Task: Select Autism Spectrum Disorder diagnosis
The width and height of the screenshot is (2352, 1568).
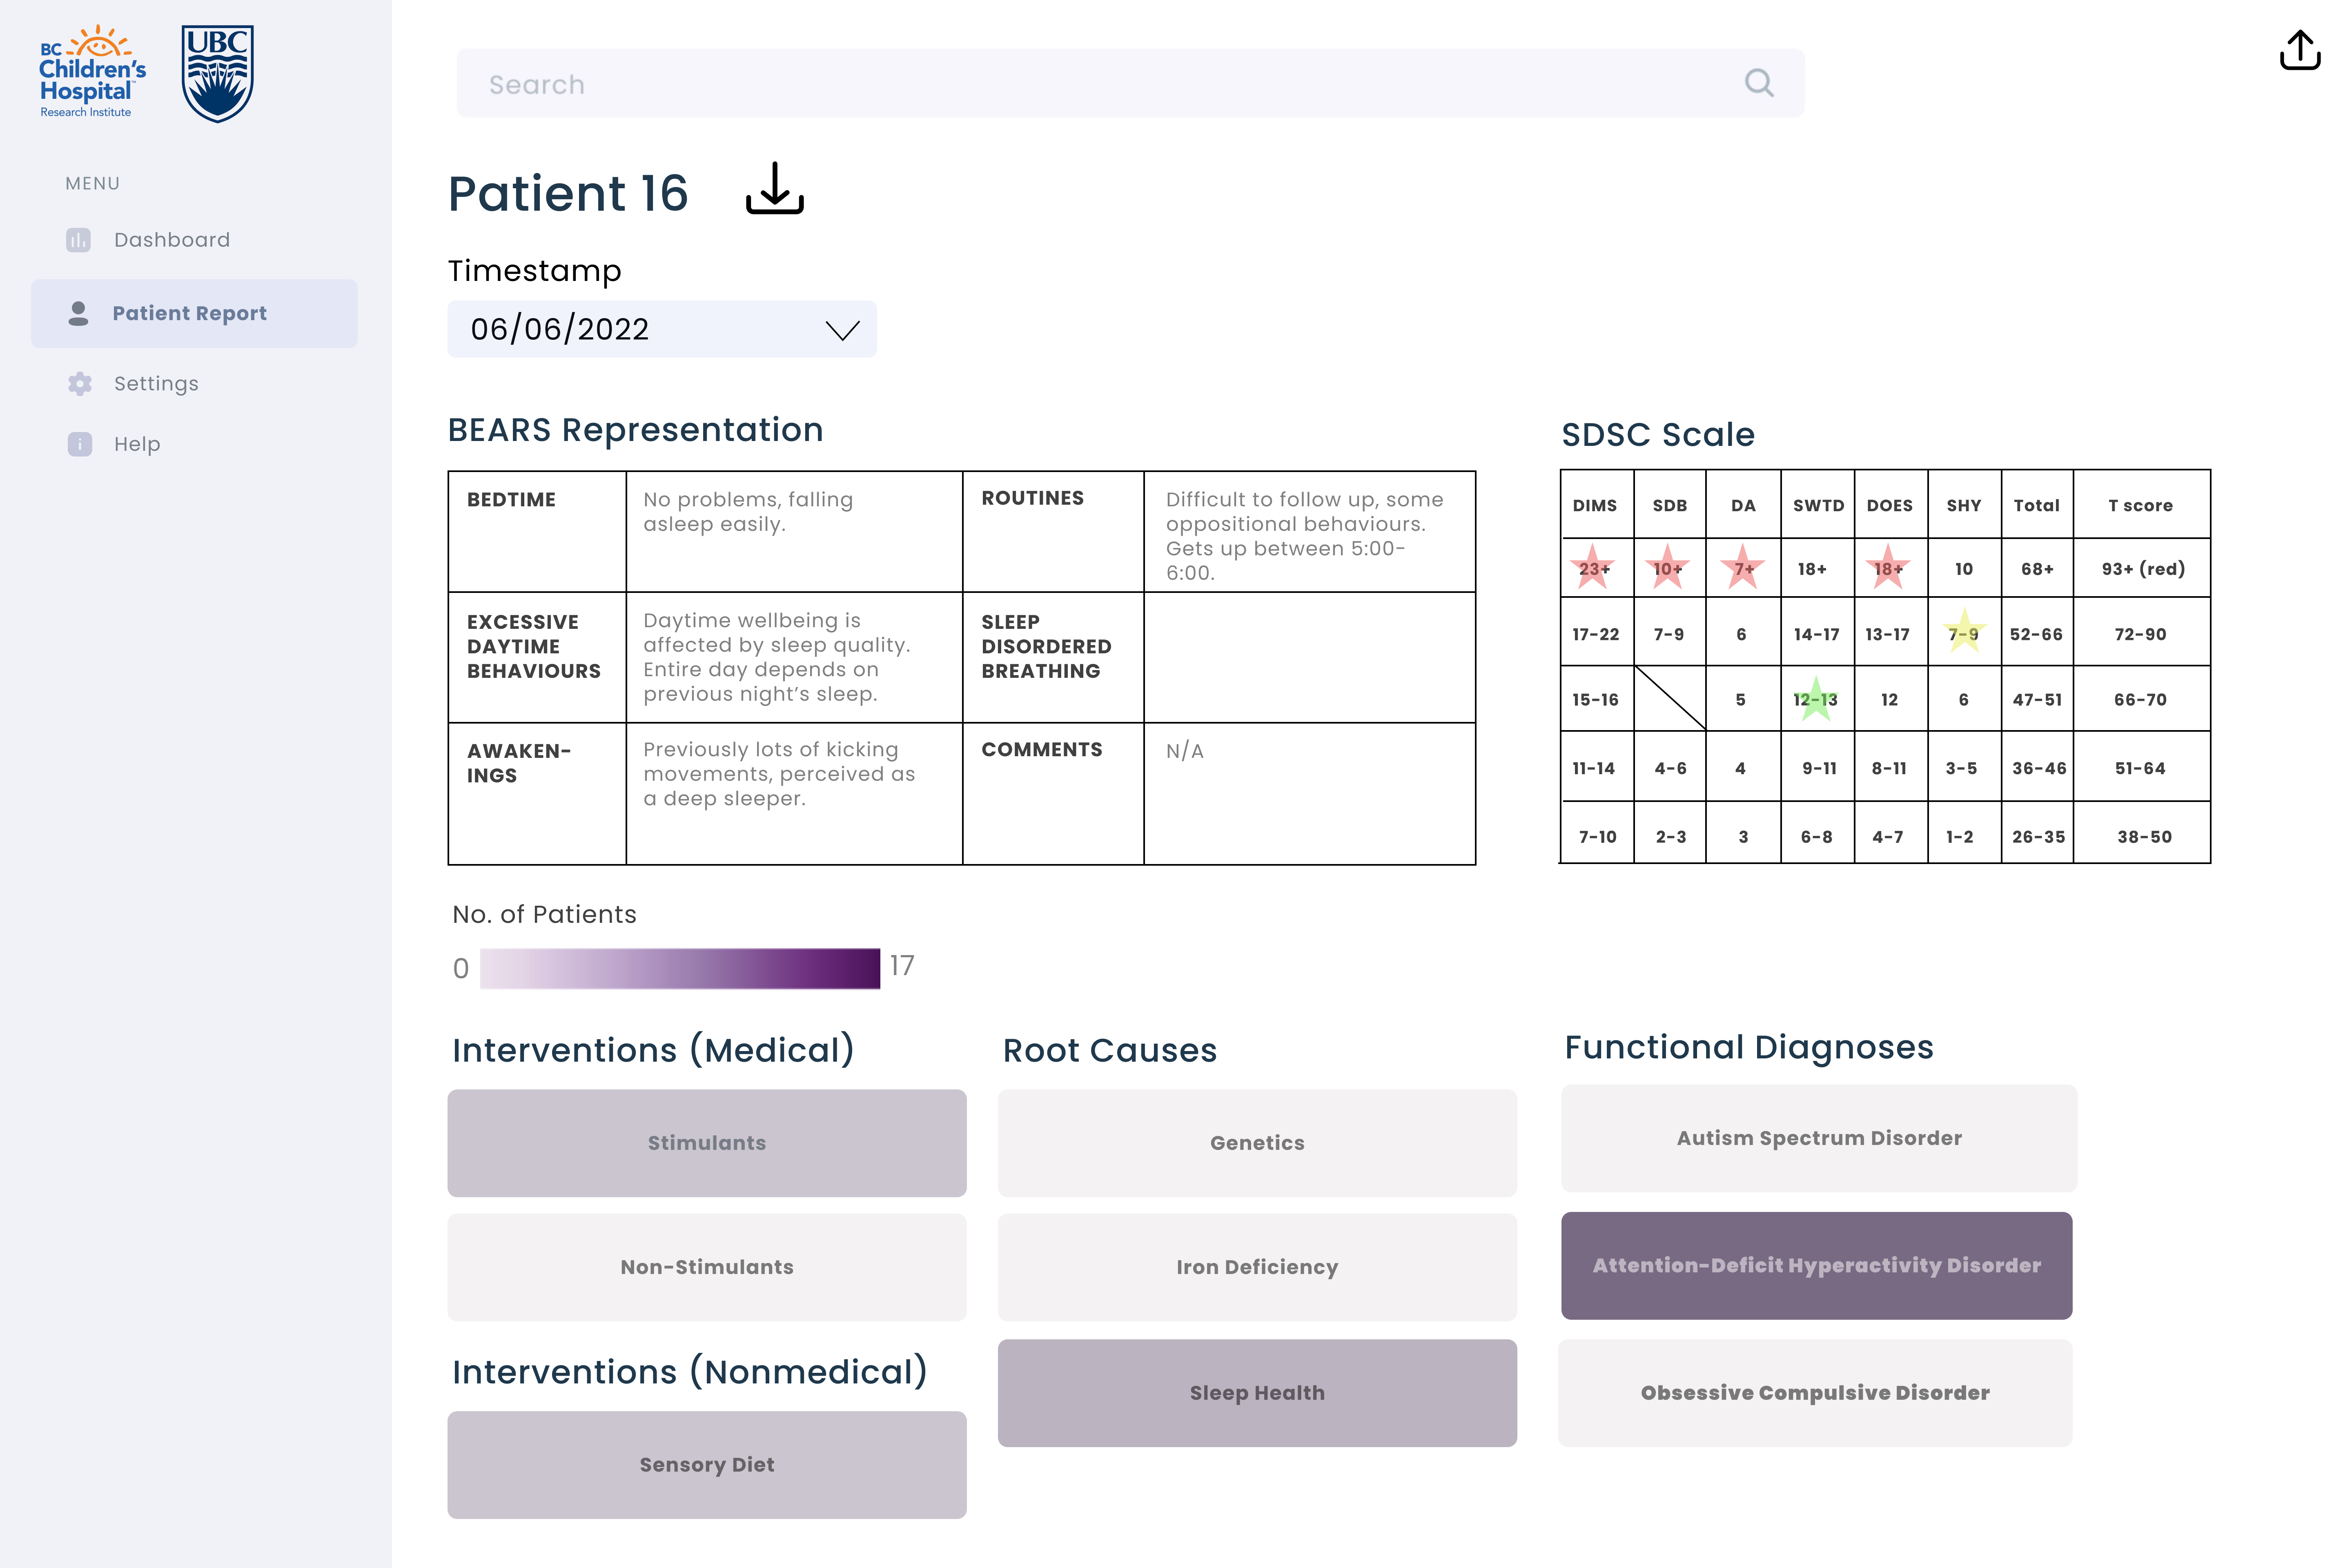Action: [x=1818, y=1138]
